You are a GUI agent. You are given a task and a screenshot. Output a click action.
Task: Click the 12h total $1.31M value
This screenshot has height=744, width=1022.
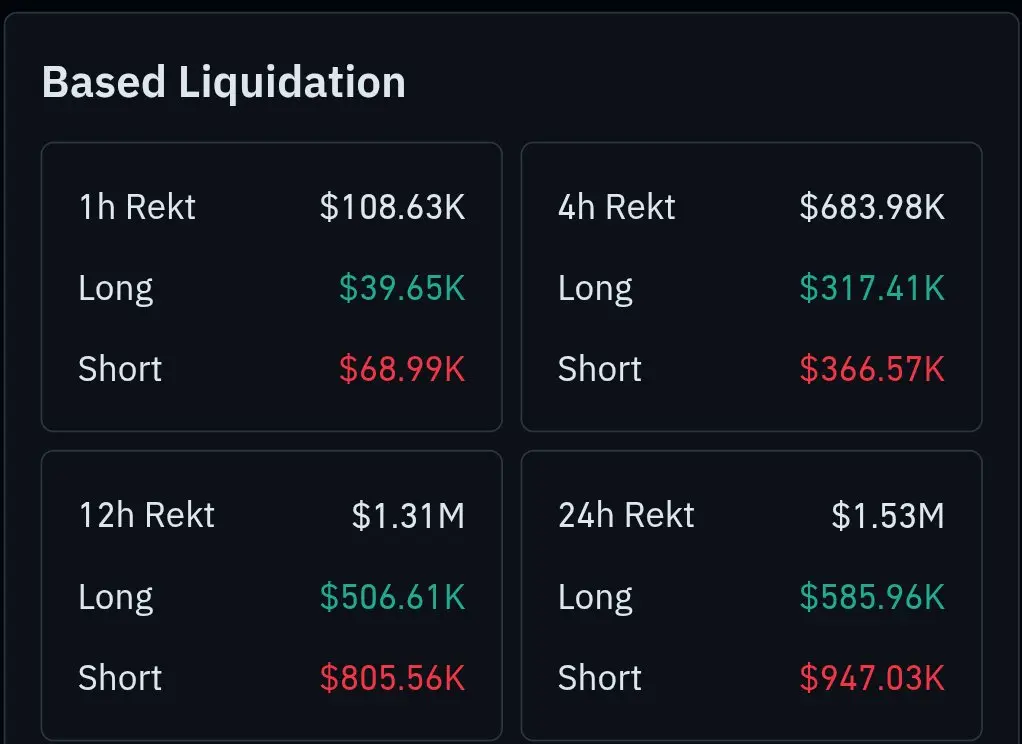[x=408, y=516]
